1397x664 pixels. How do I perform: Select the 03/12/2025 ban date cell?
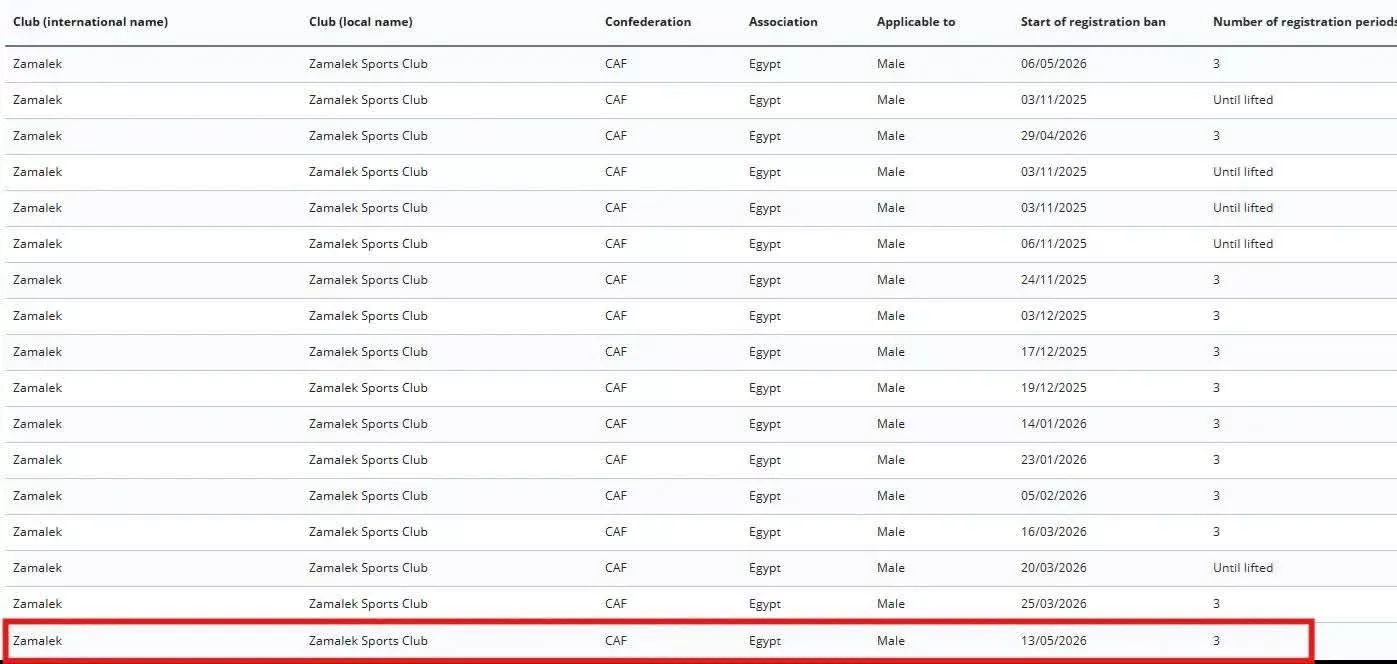[1054, 316]
